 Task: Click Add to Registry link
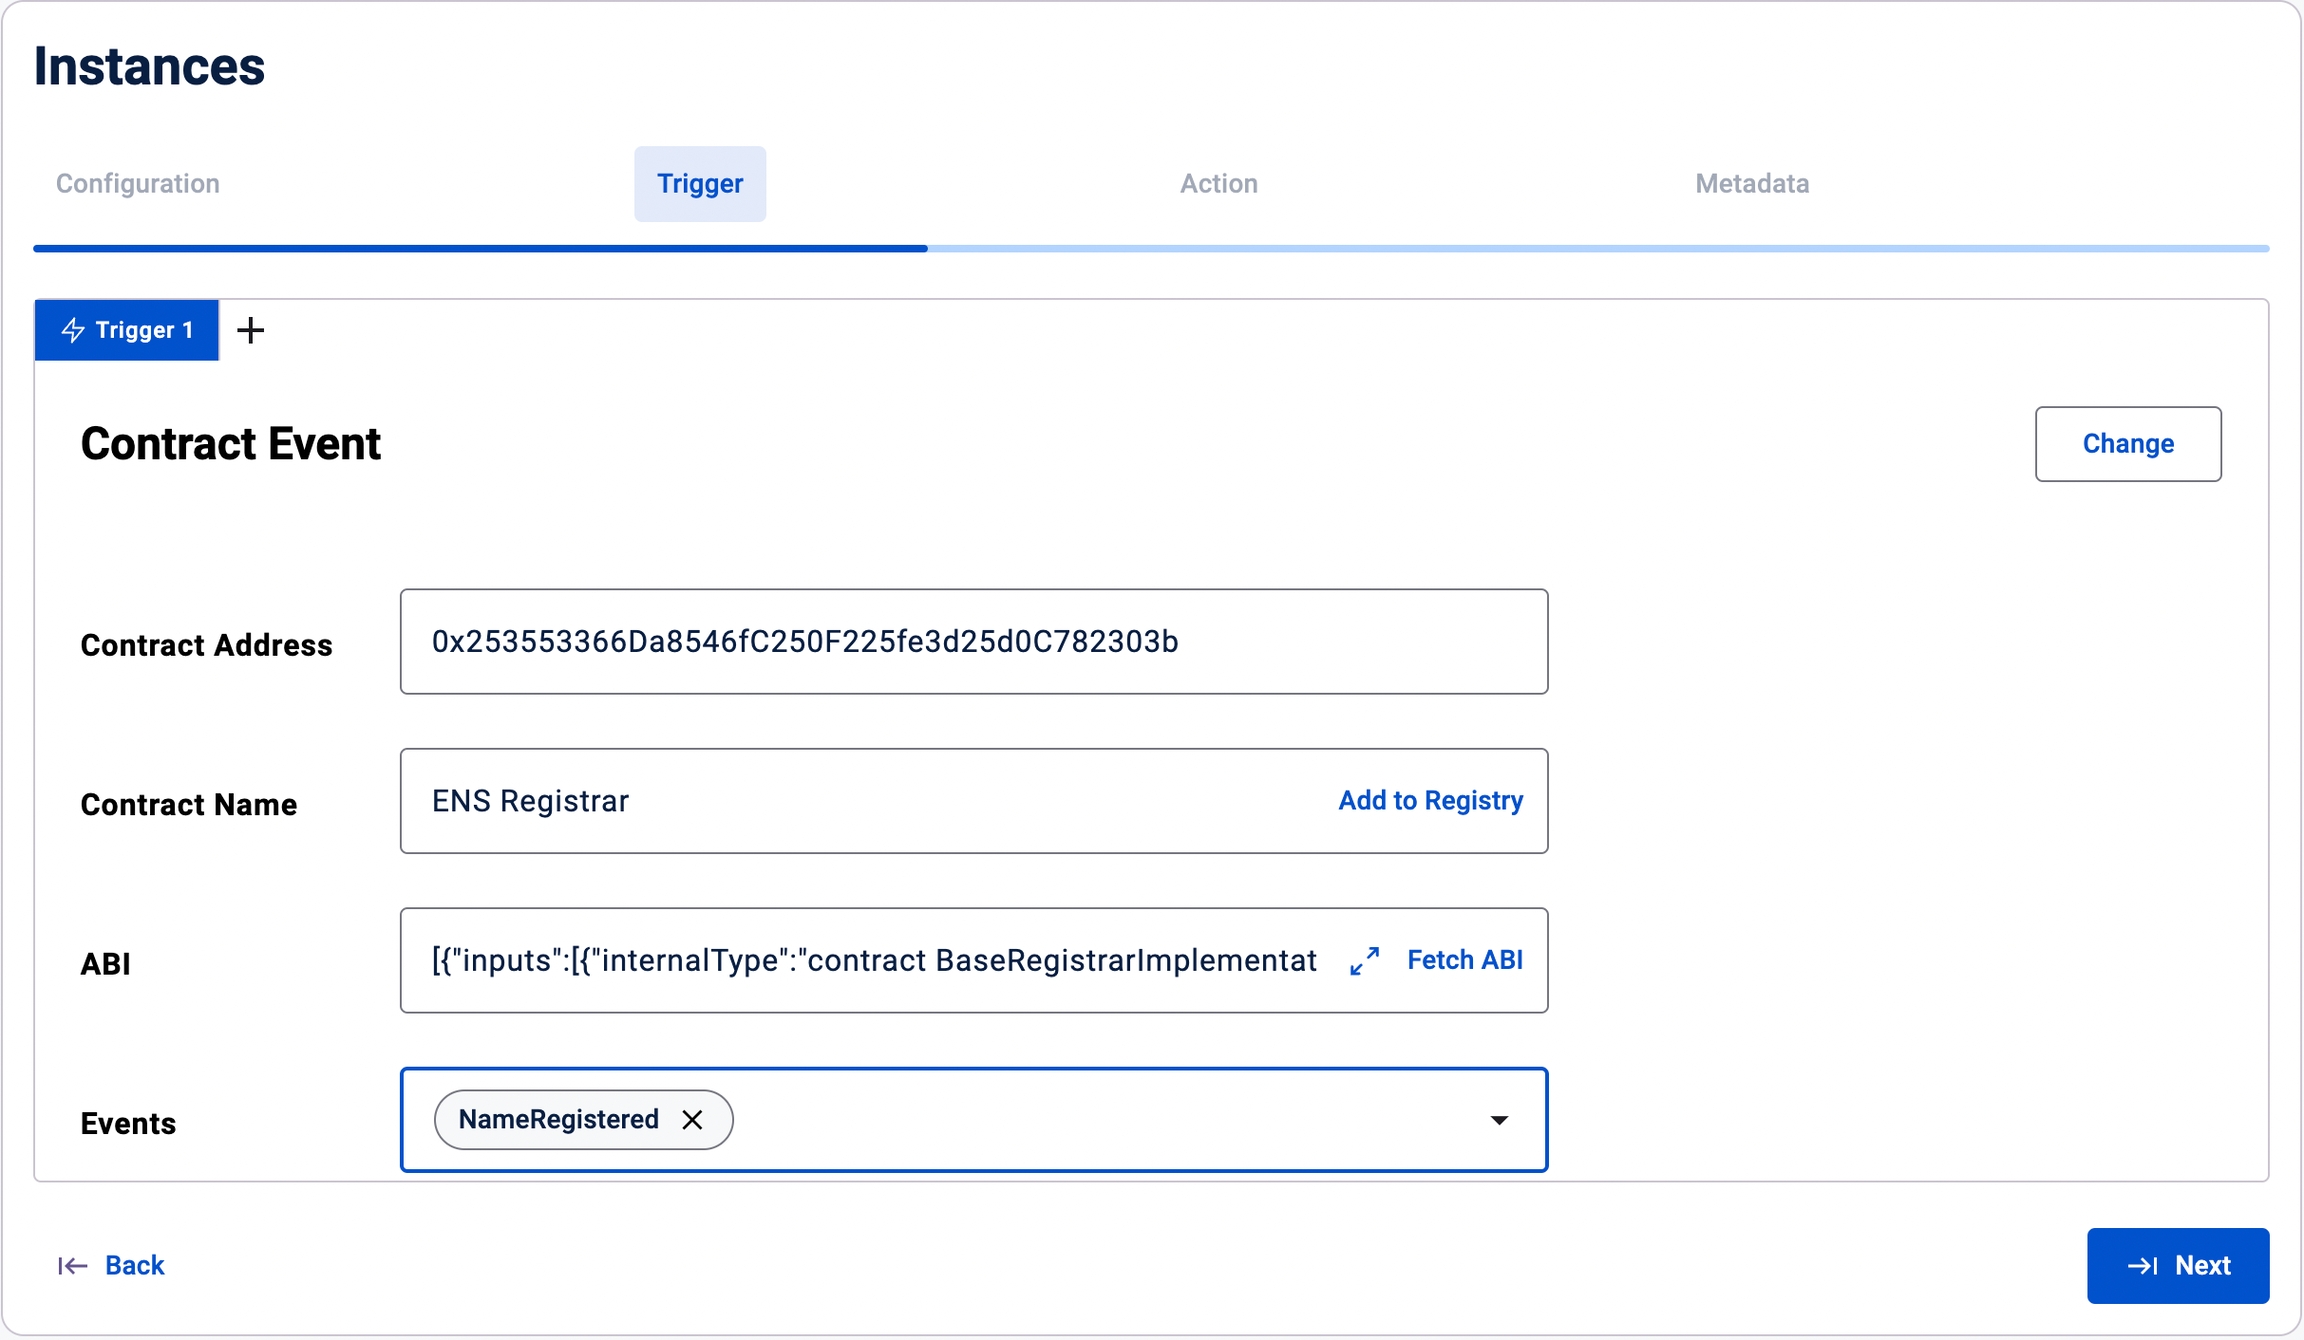point(1430,801)
